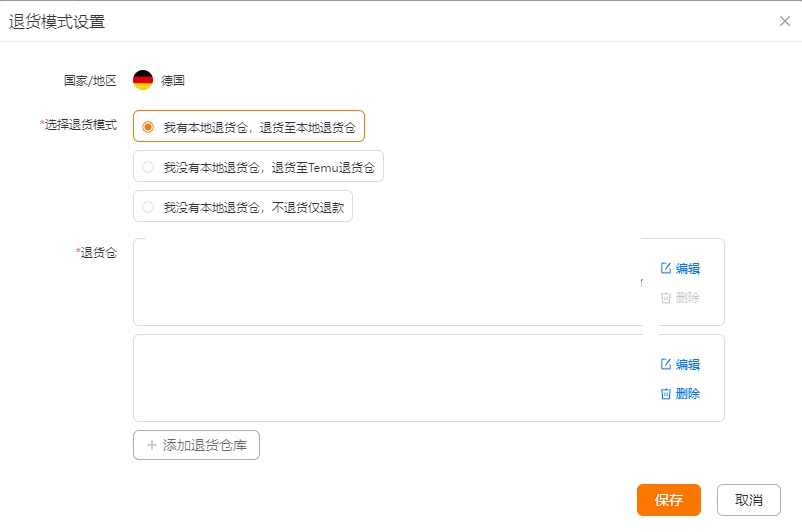
Task: Click the 删除 link for second warehouse
Action: click(688, 394)
